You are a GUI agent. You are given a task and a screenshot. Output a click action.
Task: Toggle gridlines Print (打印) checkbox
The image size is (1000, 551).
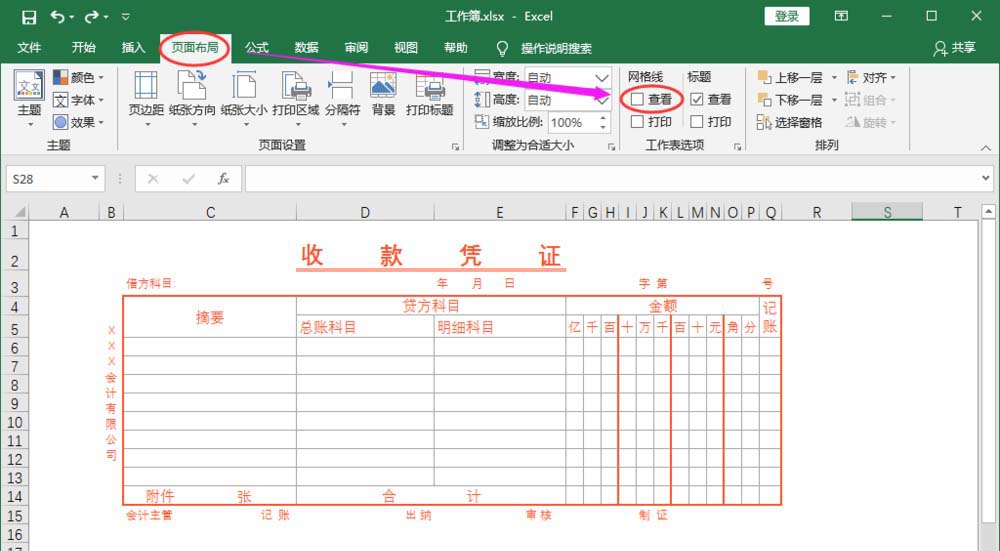tap(637, 122)
